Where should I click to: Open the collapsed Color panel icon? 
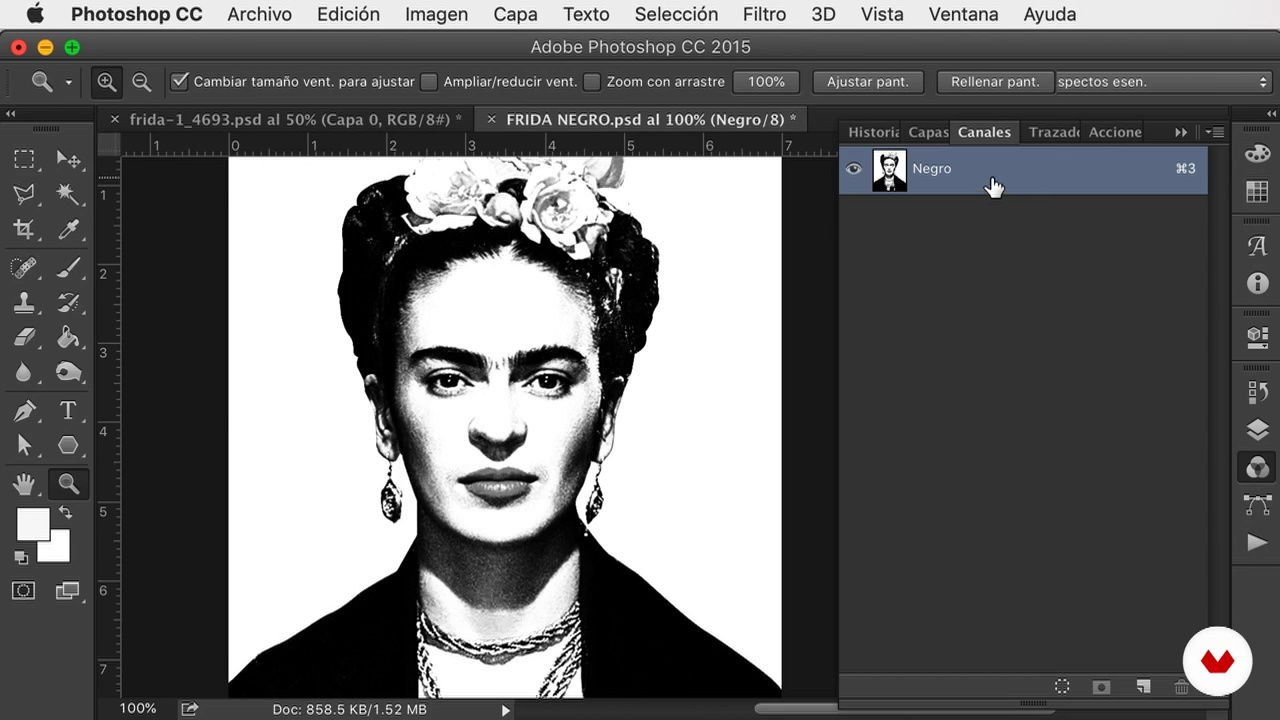[x=1257, y=154]
